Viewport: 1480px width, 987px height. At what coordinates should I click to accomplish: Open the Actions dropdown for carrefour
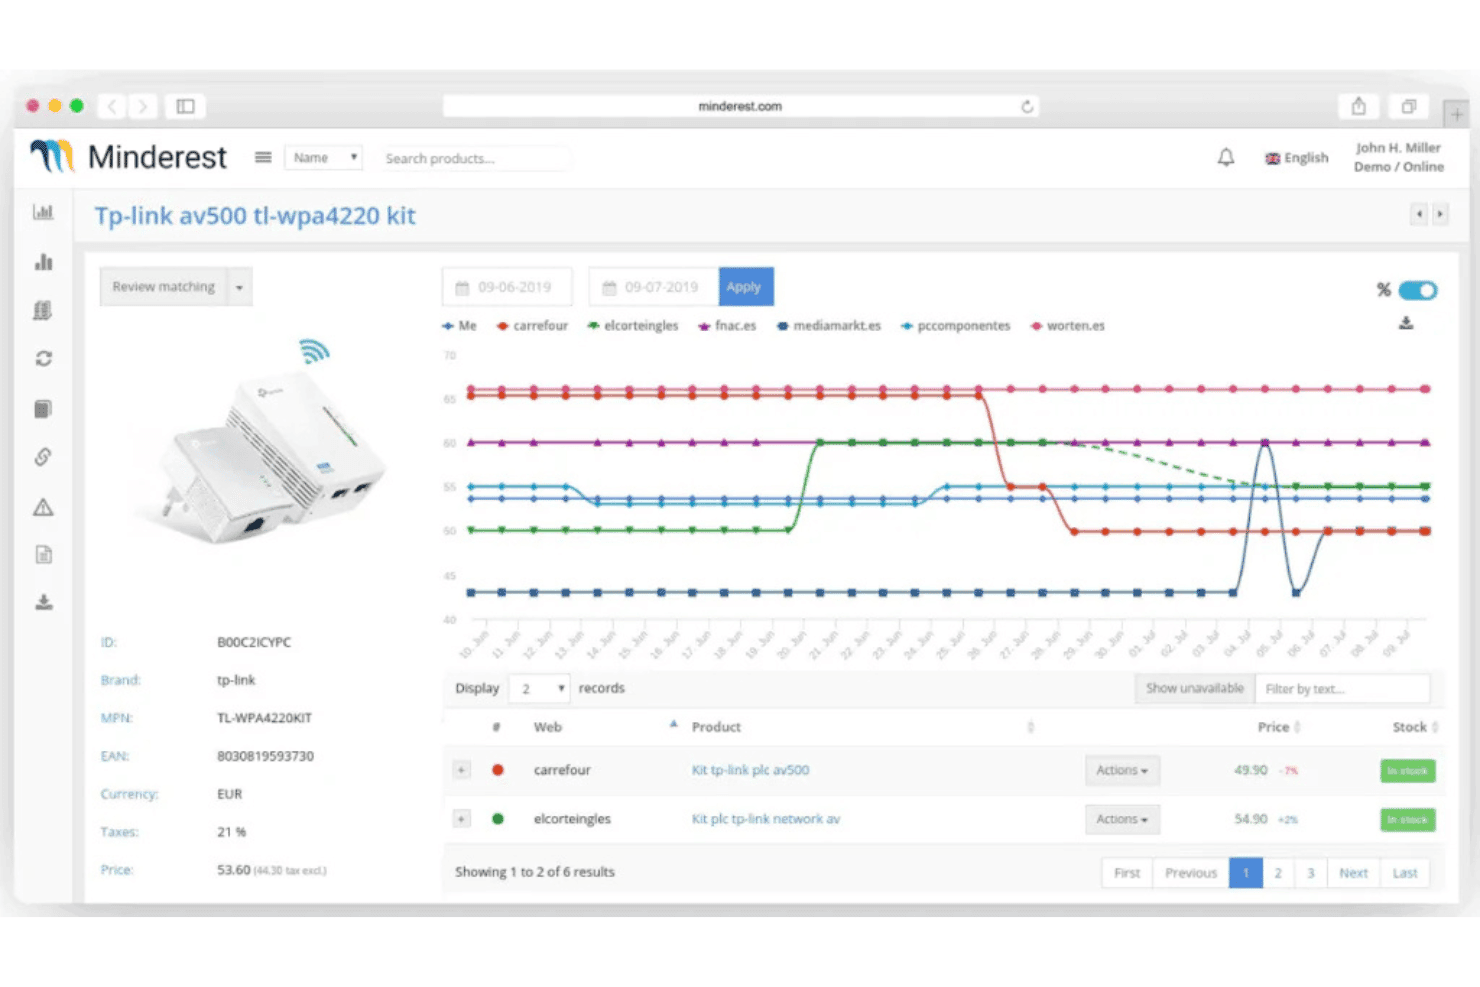[x=1122, y=770]
